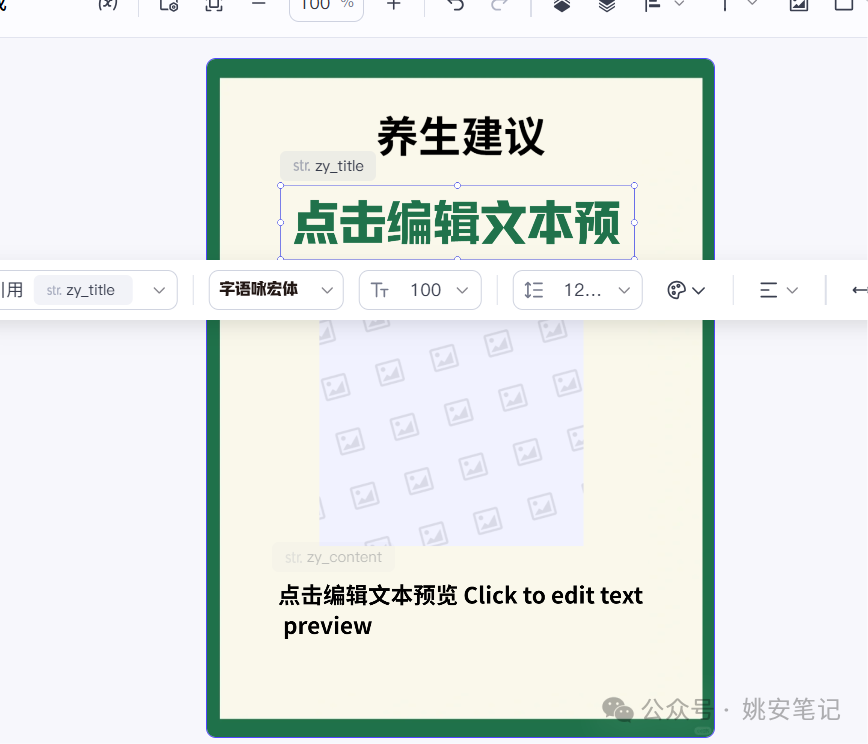Click the zoom percentage field showing 100
This screenshot has height=744, width=868.
point(327,7)
